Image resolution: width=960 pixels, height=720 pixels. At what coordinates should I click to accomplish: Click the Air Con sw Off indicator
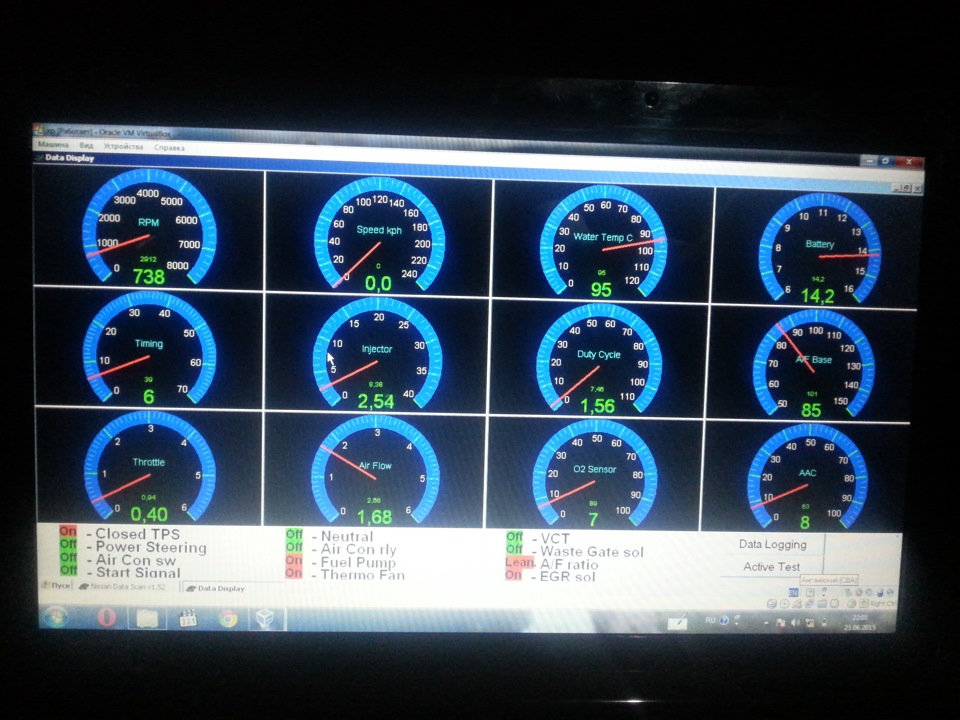coord(68,557)
